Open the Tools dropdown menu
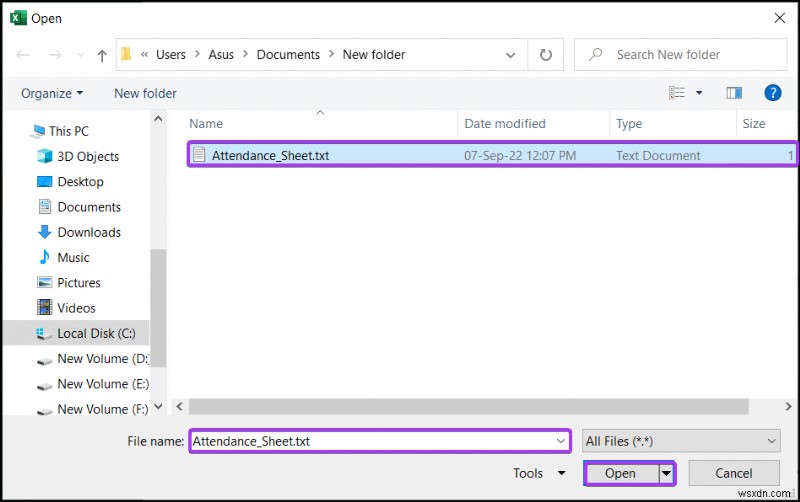This screenshot has height=502, width=800. pyautogui.click(x=539, y=473)
